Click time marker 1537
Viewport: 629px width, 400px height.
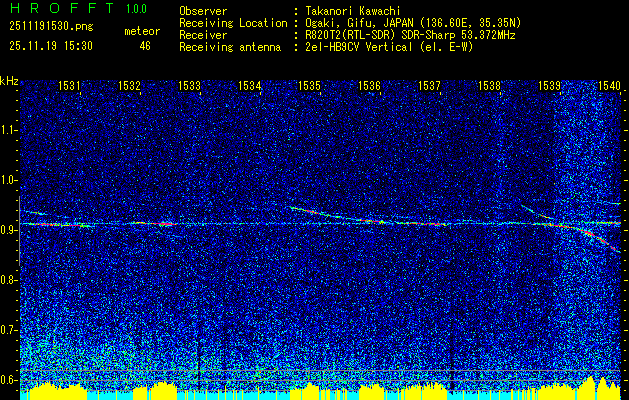[x=429, y=85]
